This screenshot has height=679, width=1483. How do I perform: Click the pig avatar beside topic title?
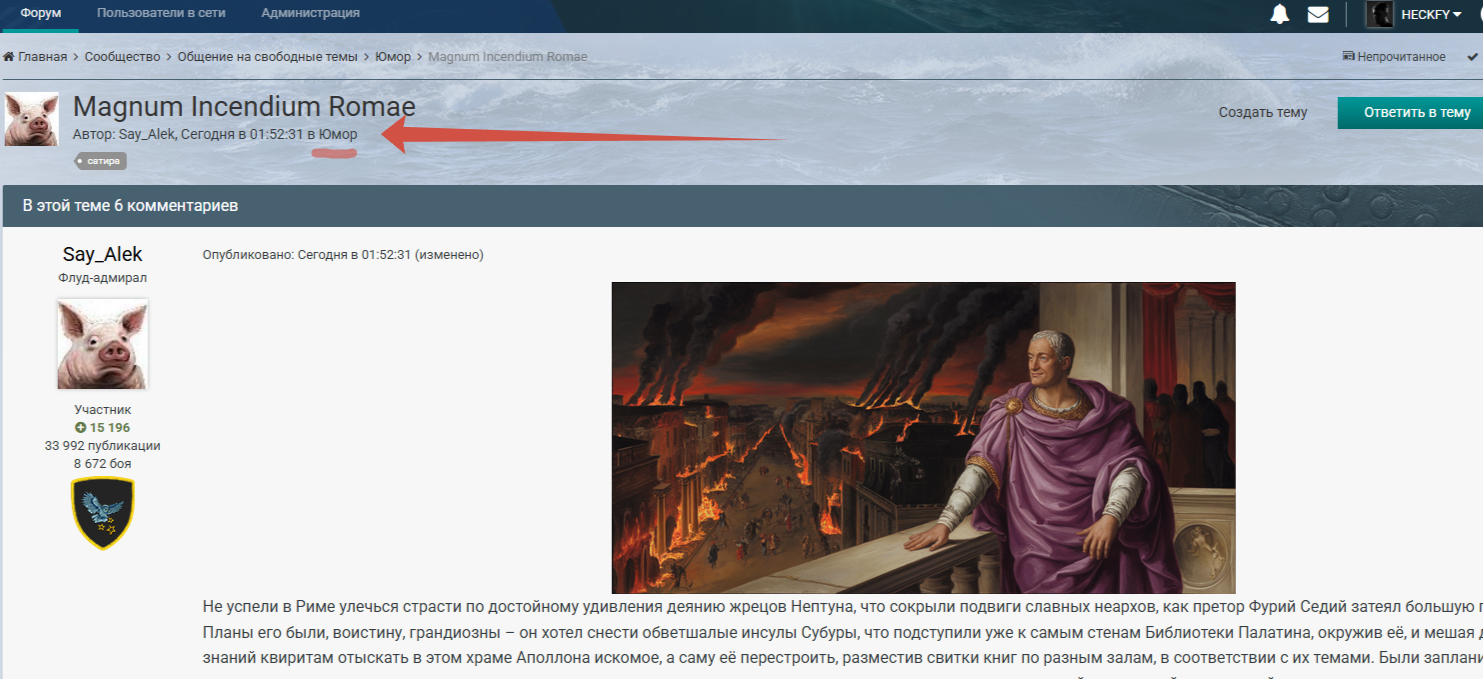(x=32, y=120)
